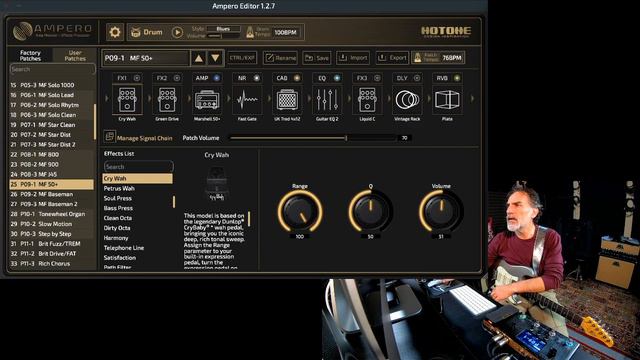Screen dimensions: 640x360
Task: Select patch P06-1 MF Solo Lead
Action: click(x=51, y=95)
